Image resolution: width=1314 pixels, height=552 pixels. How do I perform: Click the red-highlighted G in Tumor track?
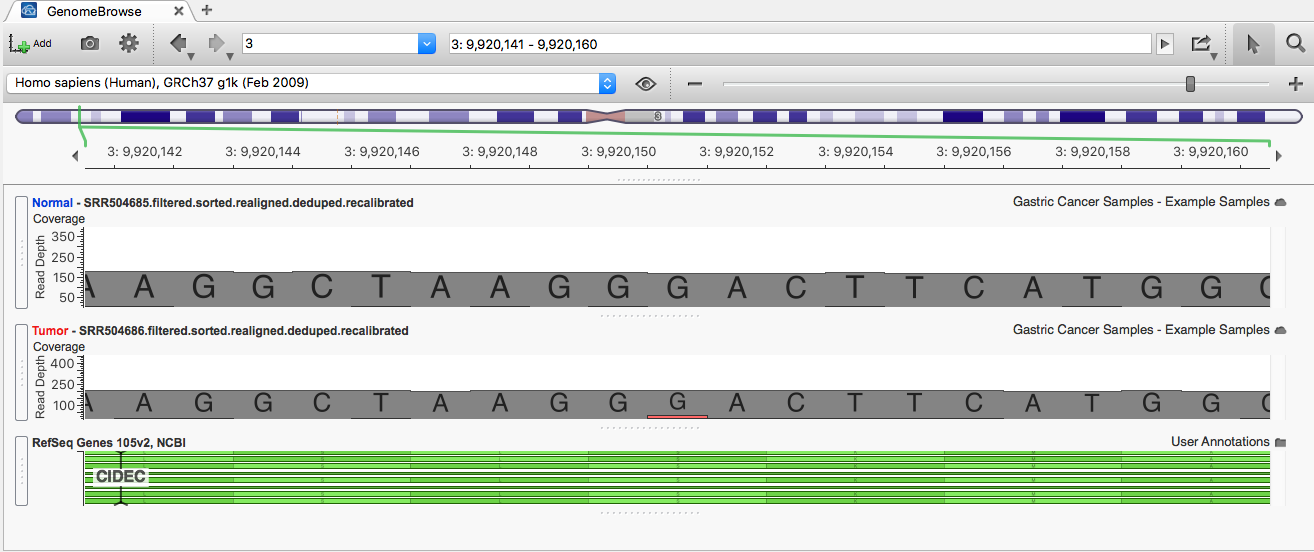(x=677, y=403)
